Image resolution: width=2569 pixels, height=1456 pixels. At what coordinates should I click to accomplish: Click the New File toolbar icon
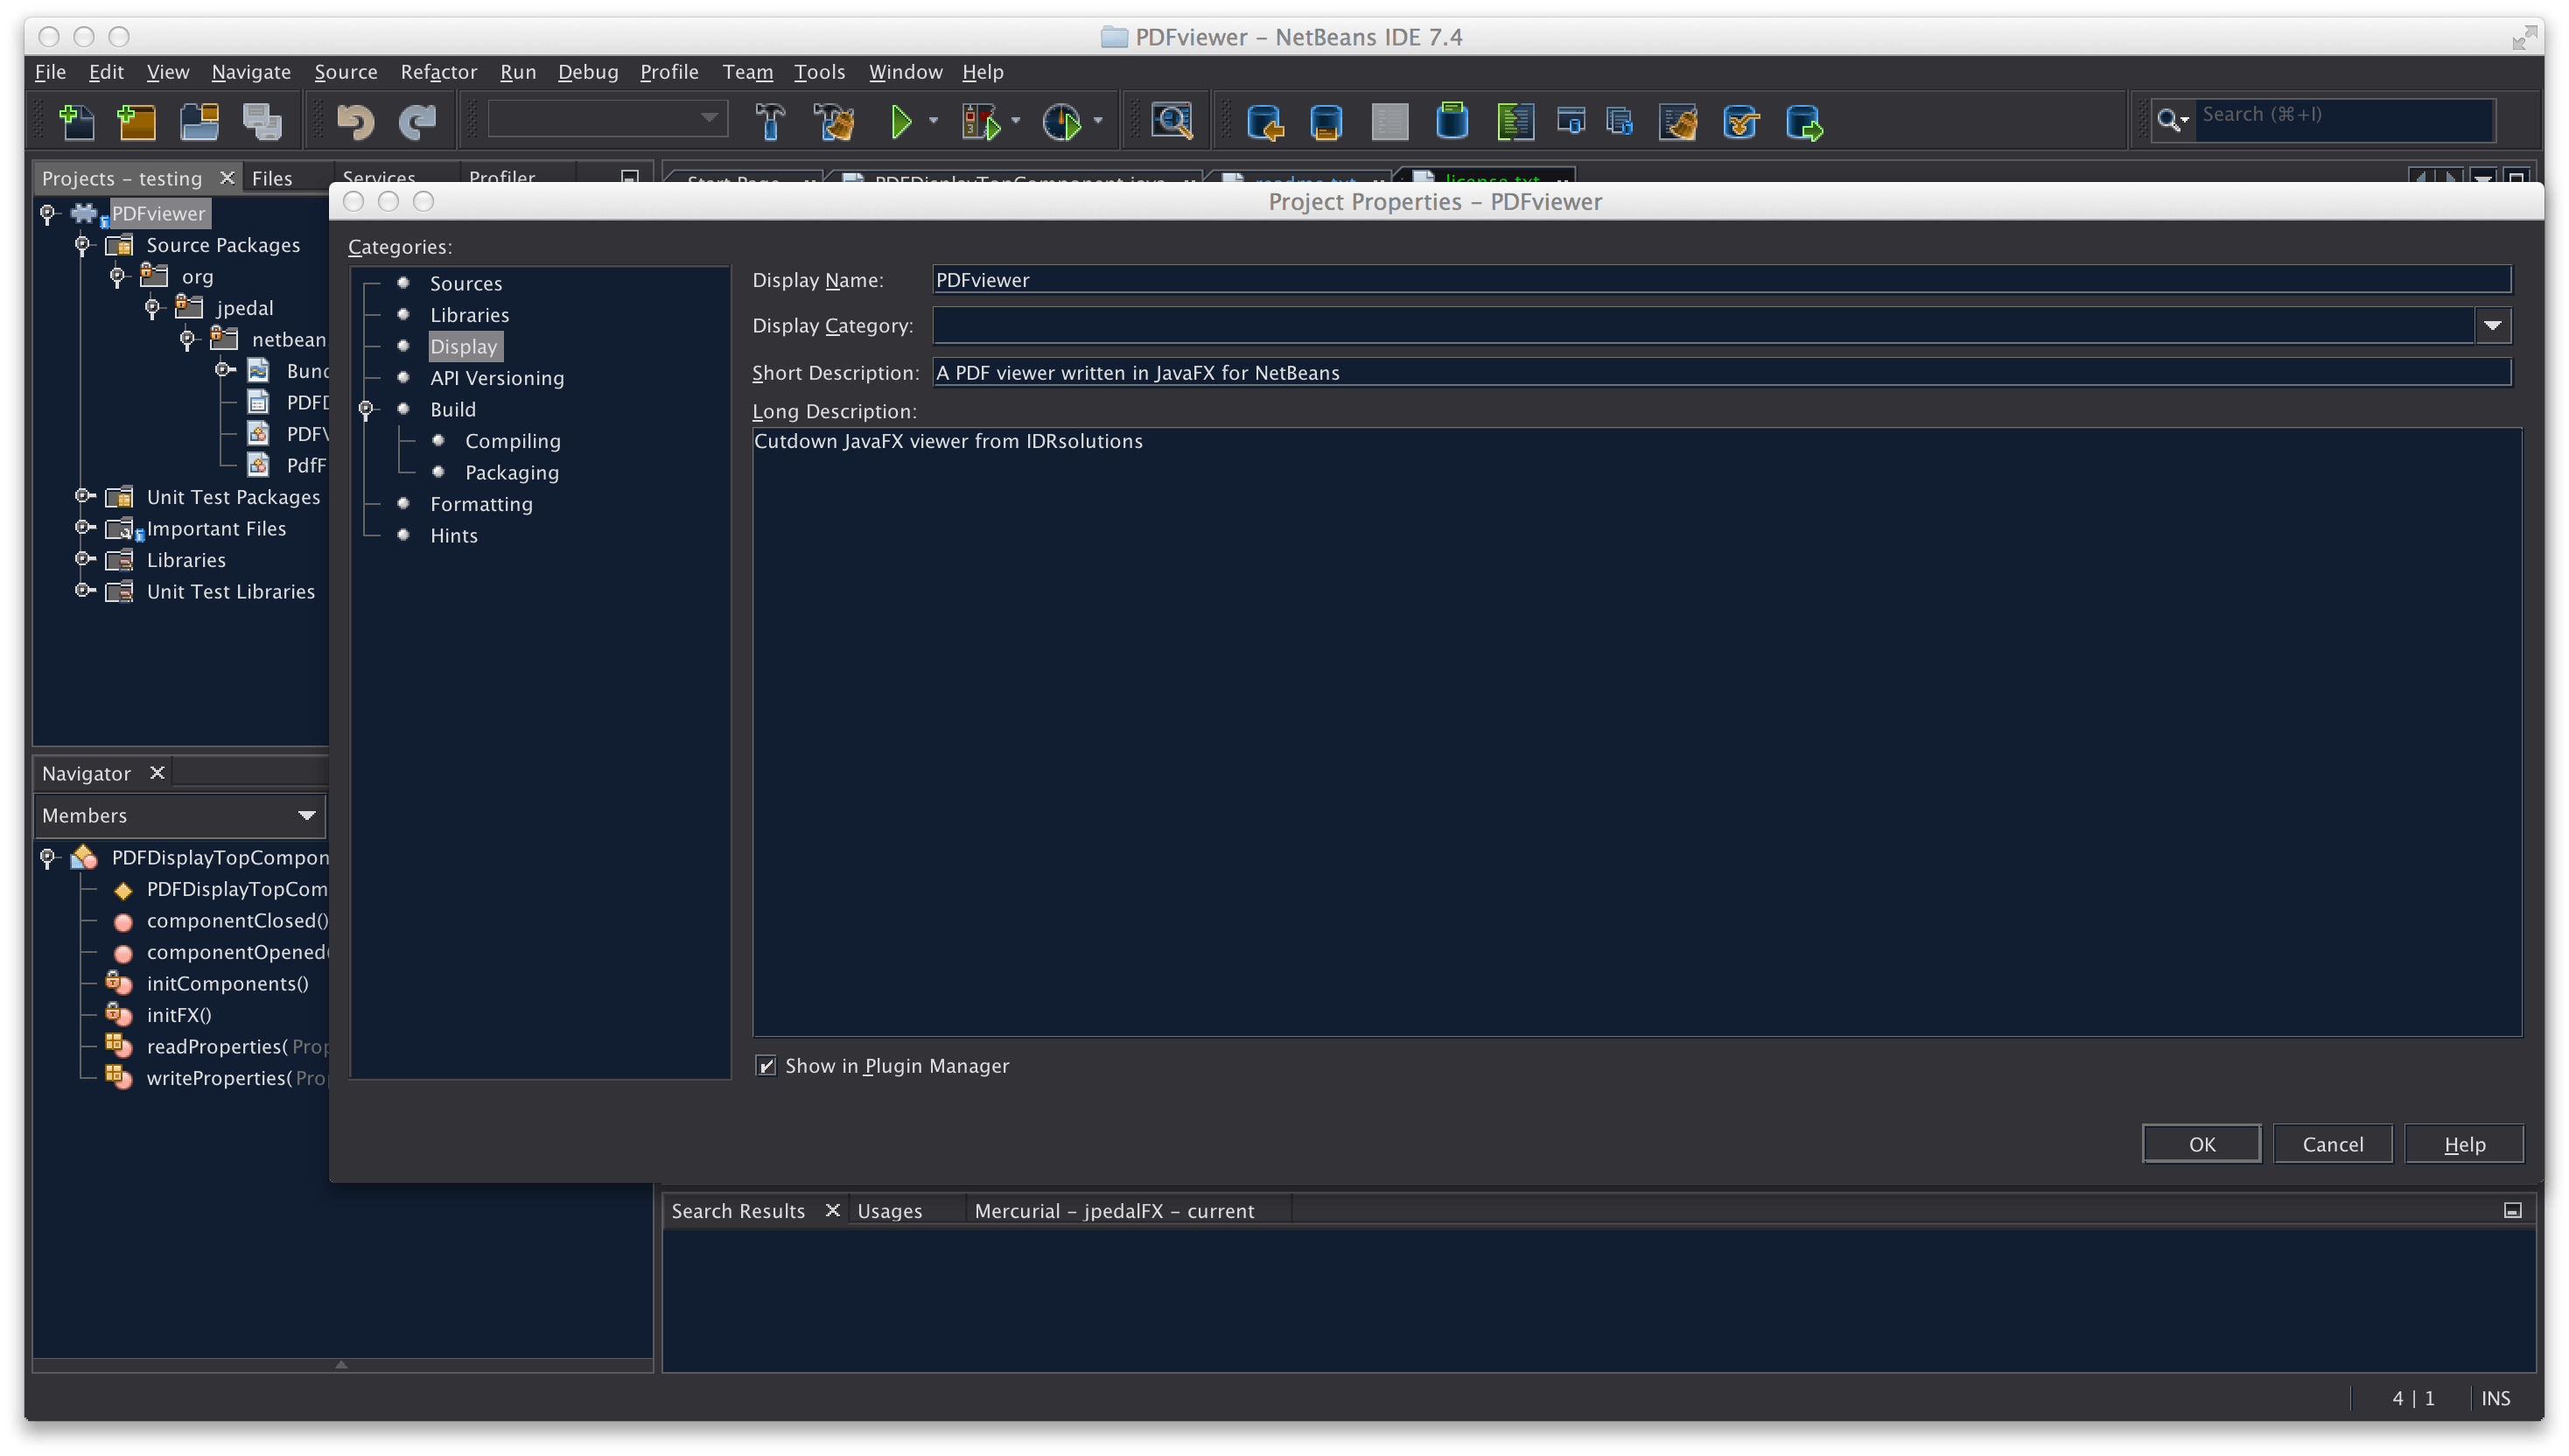point(77,122)
